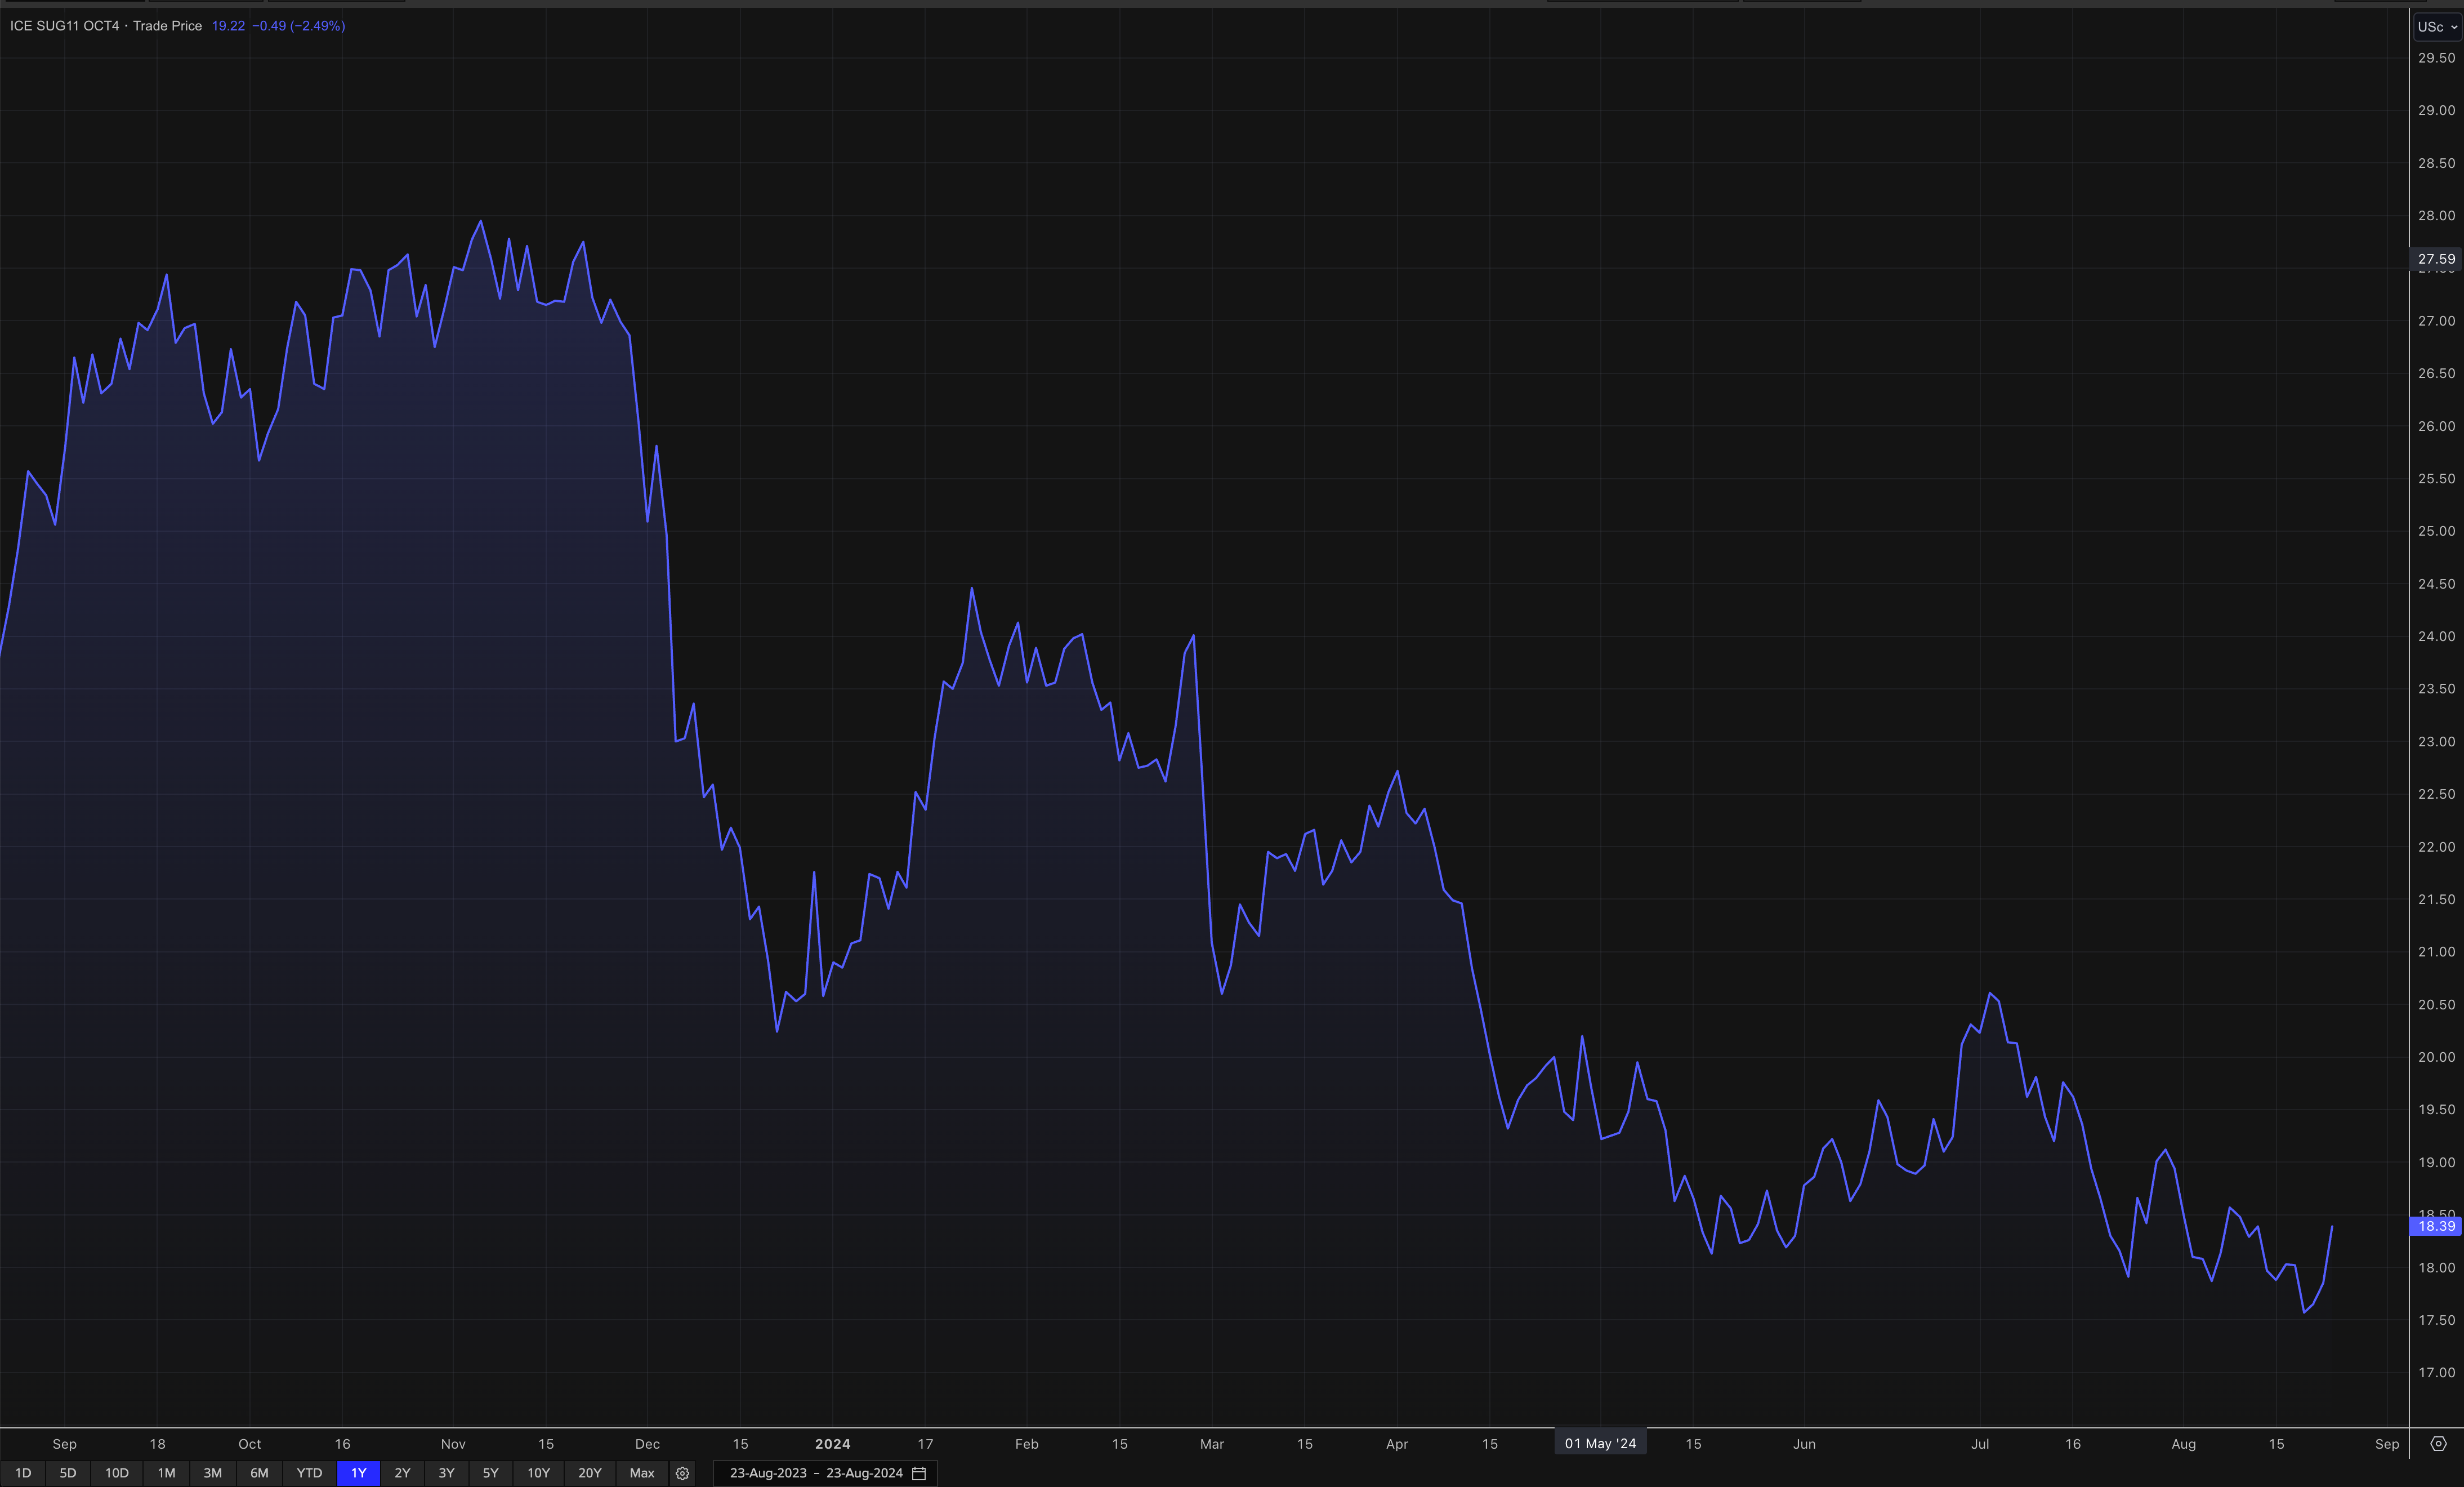Switch to 3Y time range
2464x1487 pixels.
[x=446, y=1473]
